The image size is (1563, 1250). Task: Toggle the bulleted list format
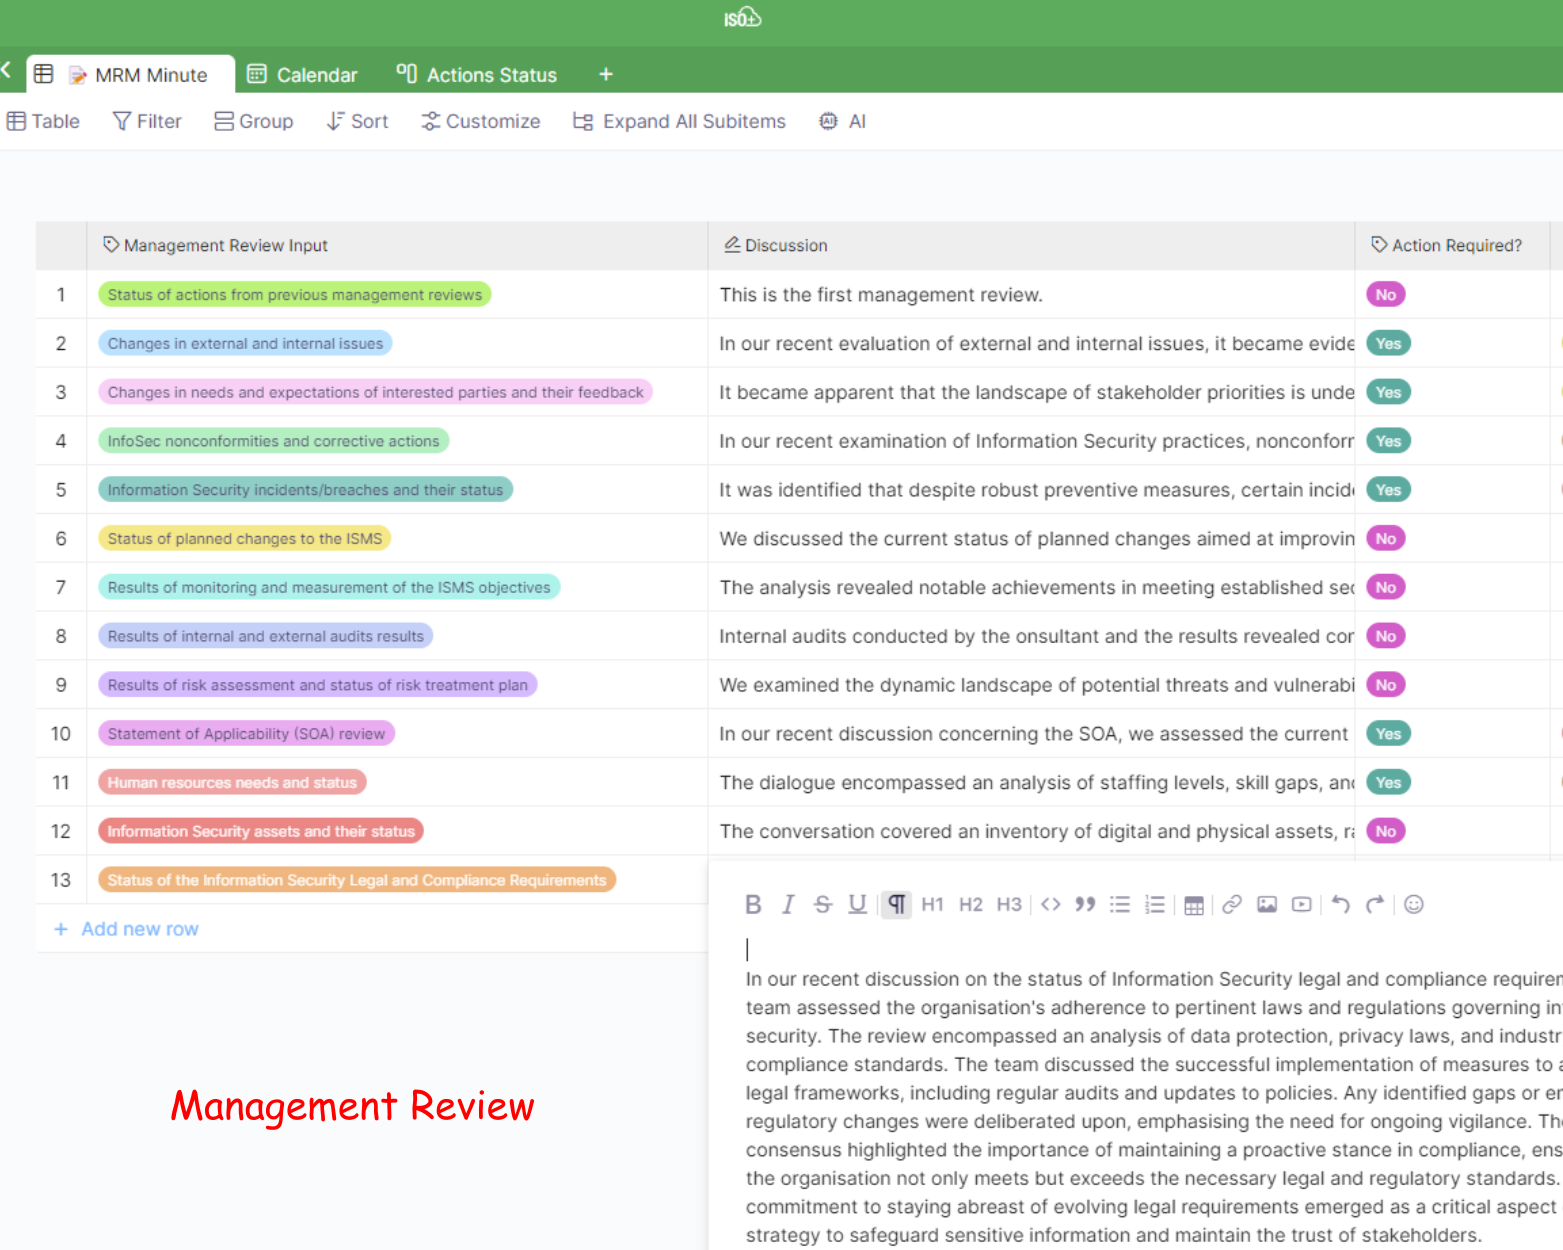1119,905
